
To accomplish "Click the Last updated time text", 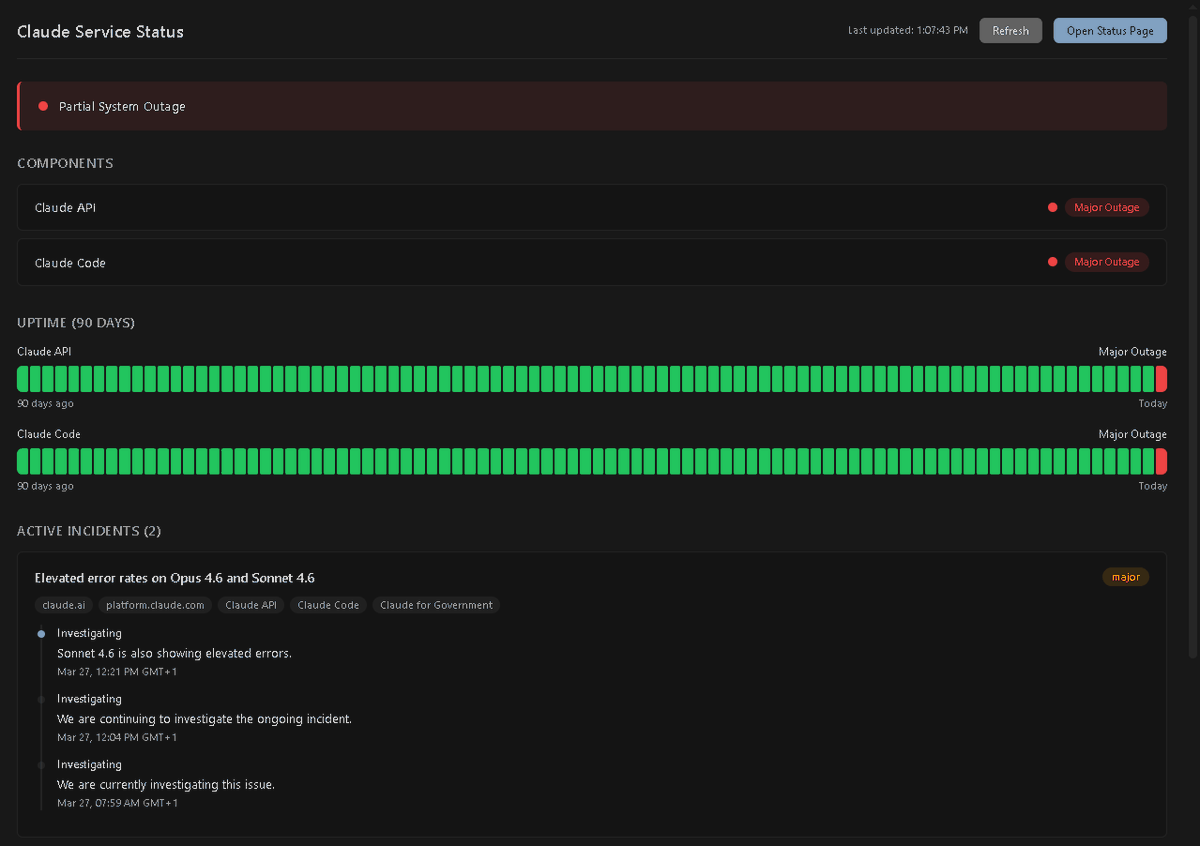I will pos(908,31).
